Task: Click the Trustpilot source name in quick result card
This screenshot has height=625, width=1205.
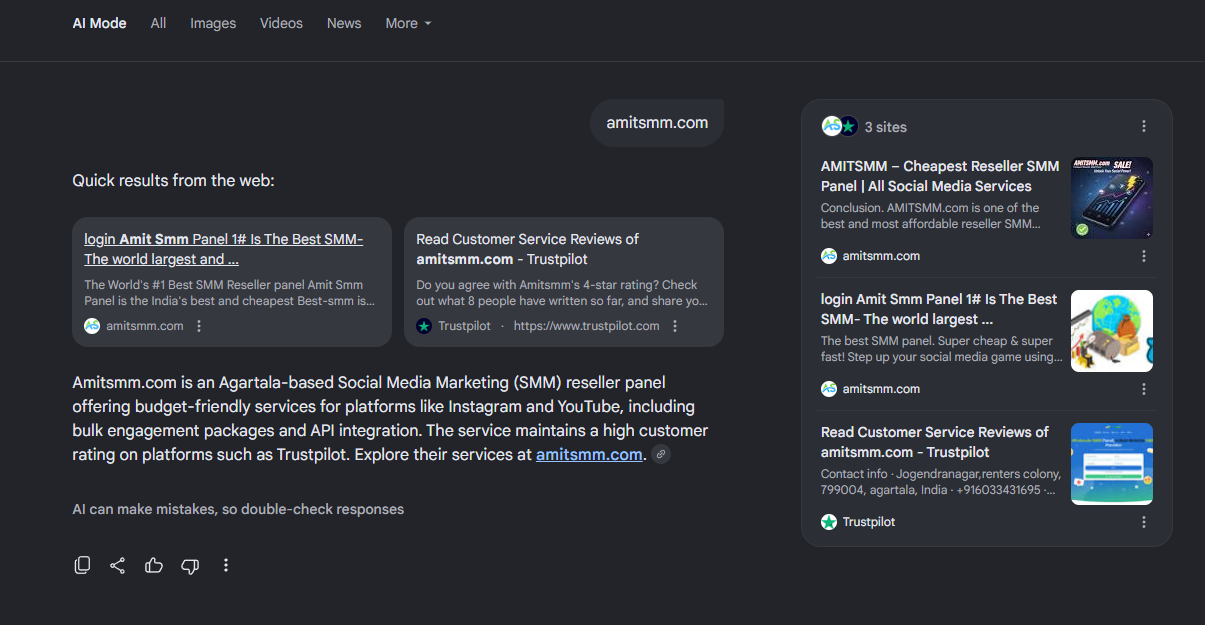Action: click(x=465, y=326)
